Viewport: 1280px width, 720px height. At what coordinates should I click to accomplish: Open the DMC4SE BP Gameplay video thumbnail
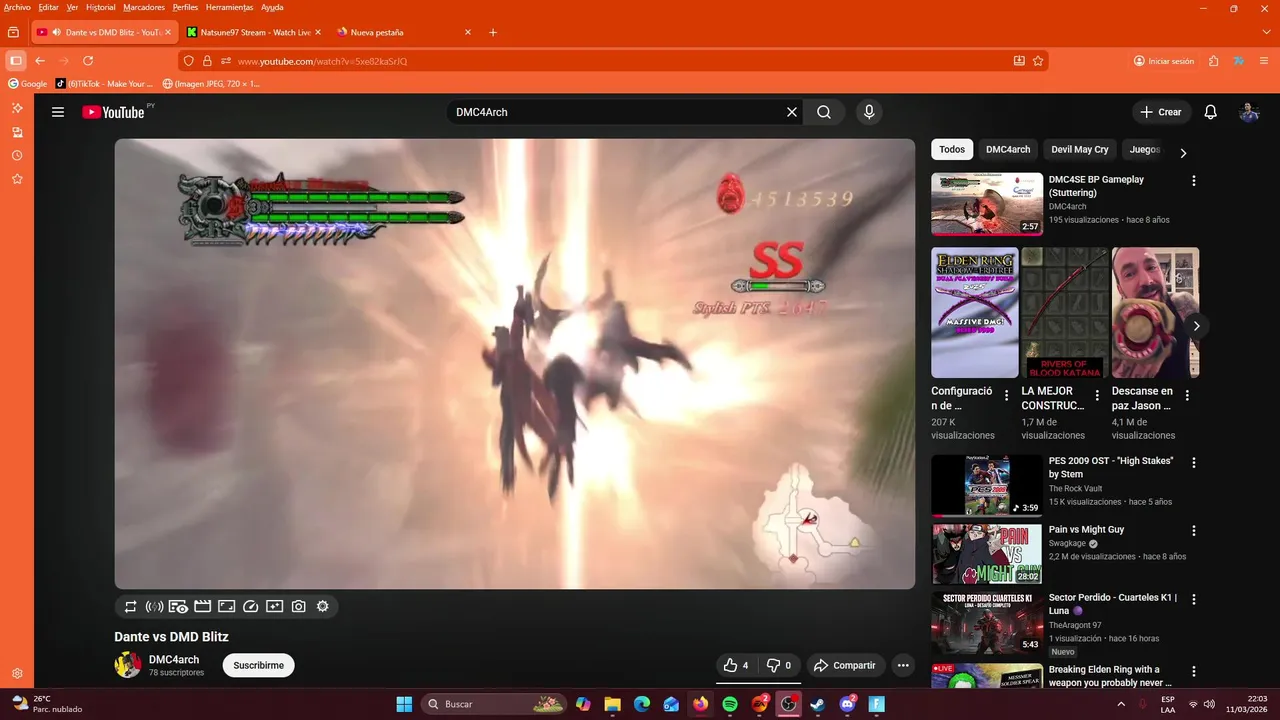click(987, 204)
